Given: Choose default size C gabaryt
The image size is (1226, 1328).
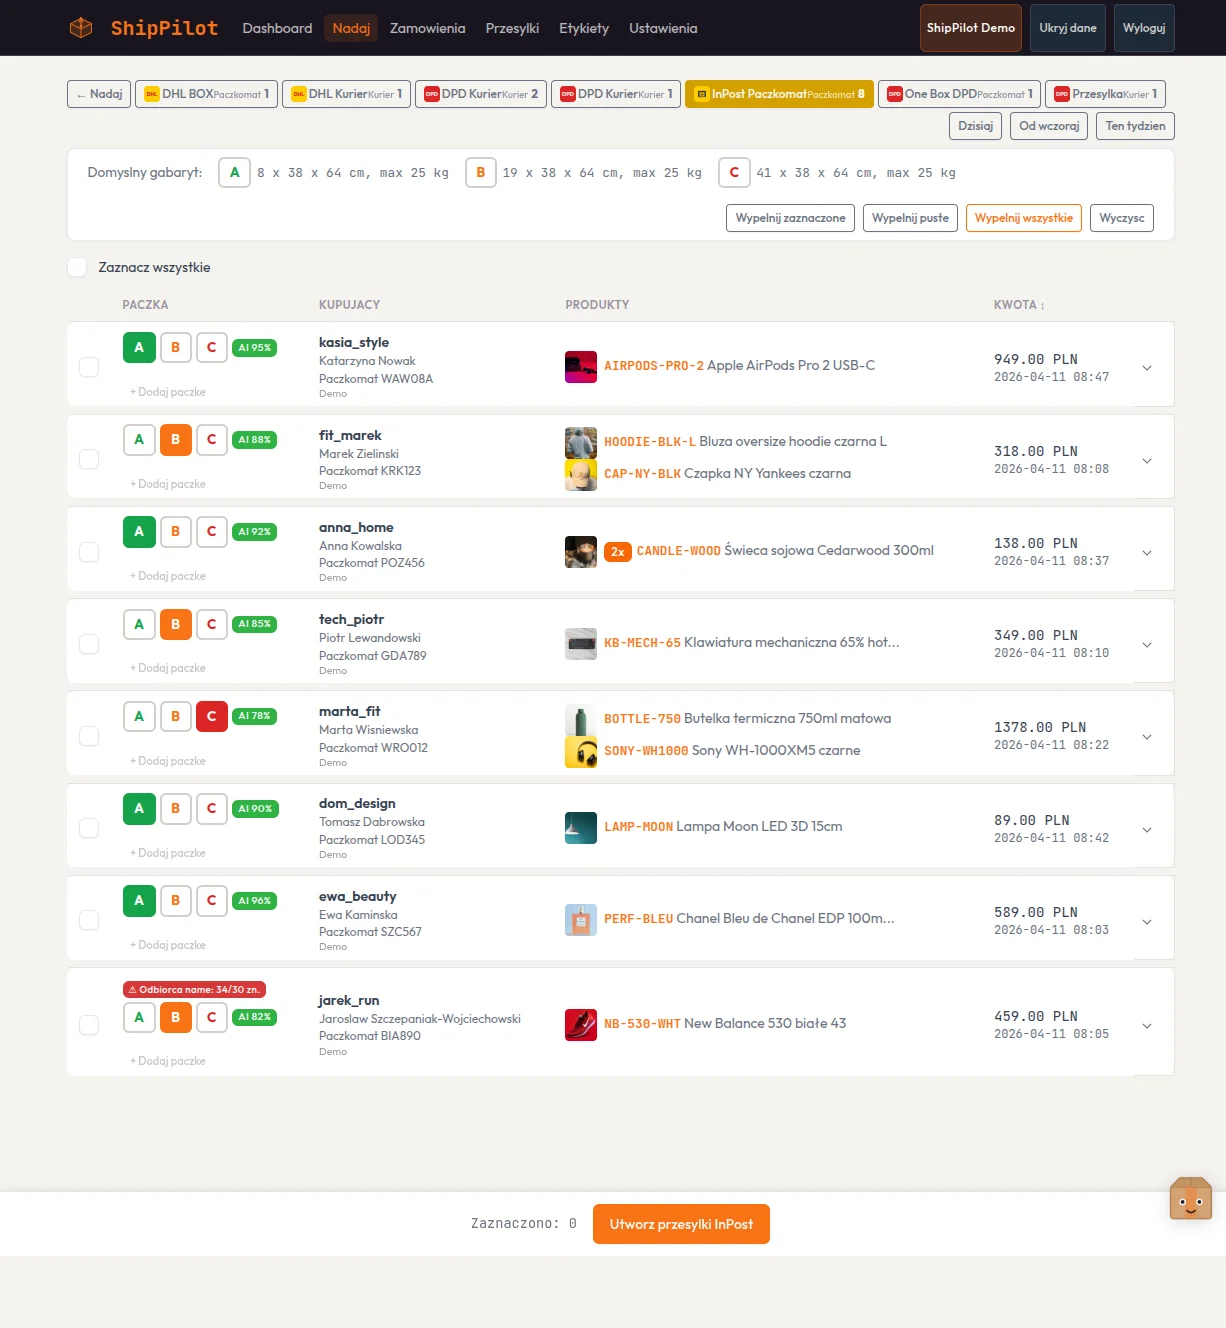Looking at the screenshot, I should [734, 173].
